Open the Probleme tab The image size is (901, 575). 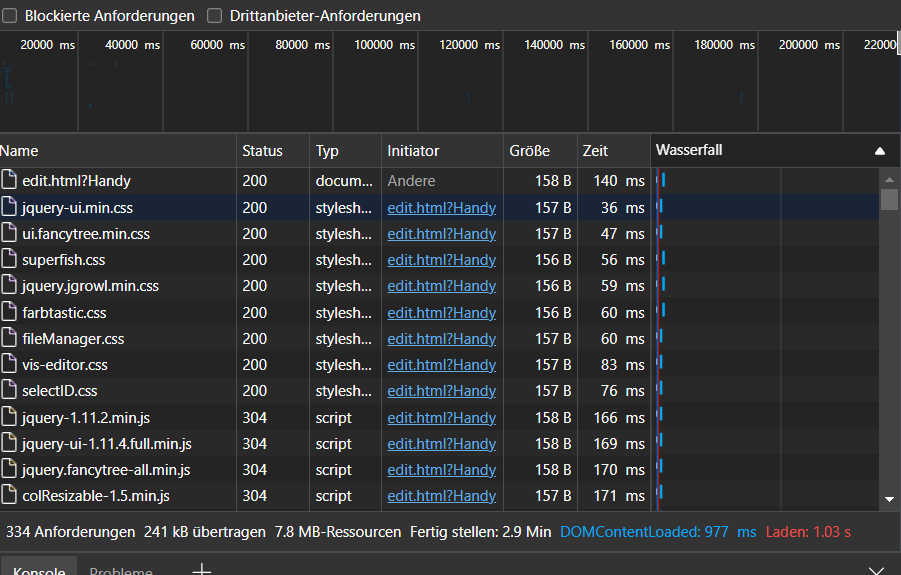[121, 571]
